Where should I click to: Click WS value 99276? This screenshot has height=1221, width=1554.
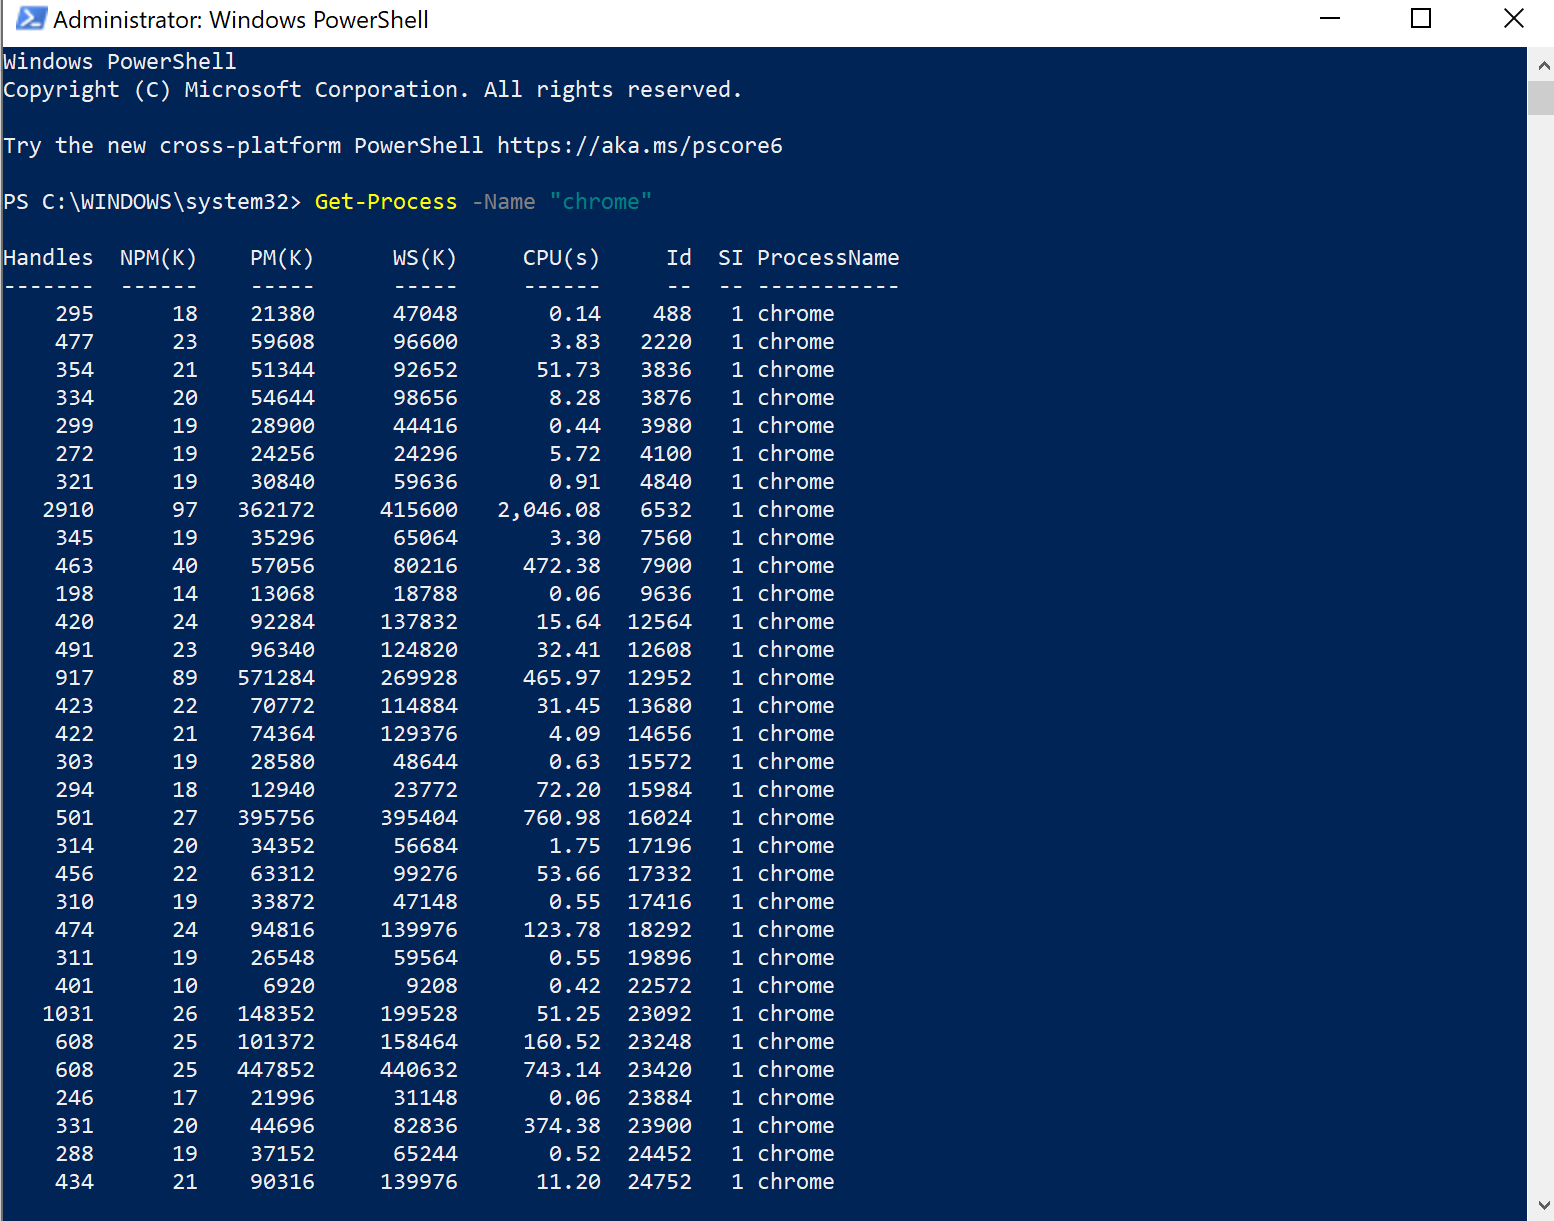click(425, 874)
